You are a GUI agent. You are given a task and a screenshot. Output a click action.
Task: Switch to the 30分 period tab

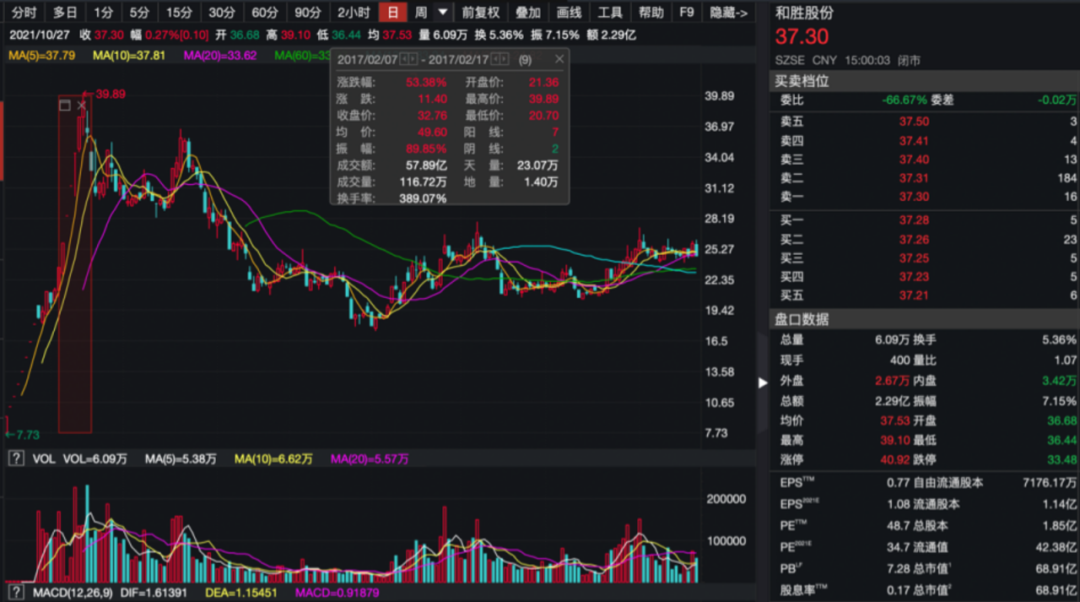click(222, 12)
